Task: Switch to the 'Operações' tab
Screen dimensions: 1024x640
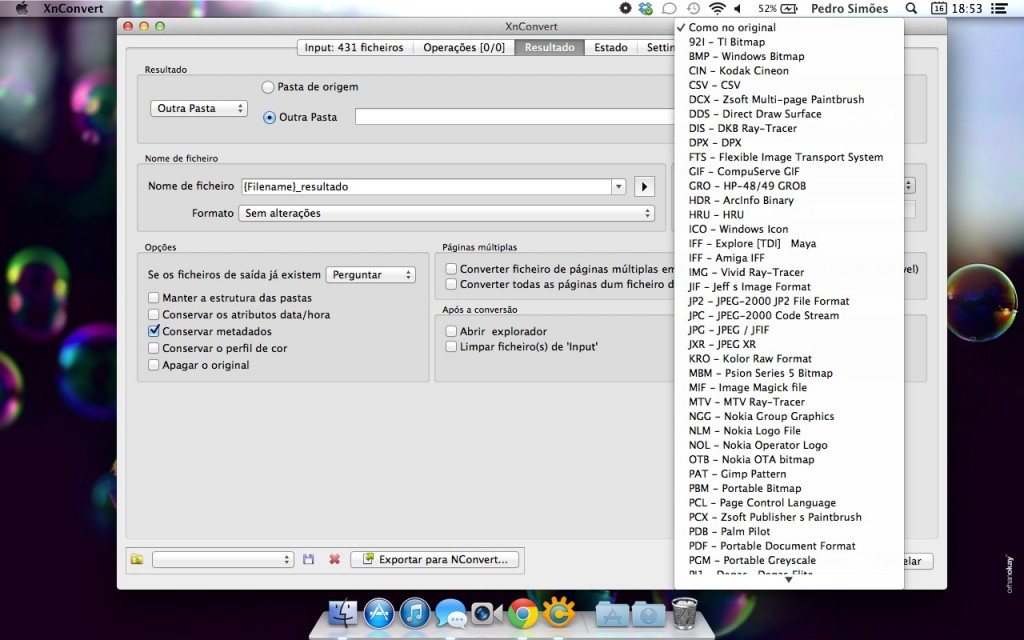Action: pyautogui.click(x=464, y=47)
